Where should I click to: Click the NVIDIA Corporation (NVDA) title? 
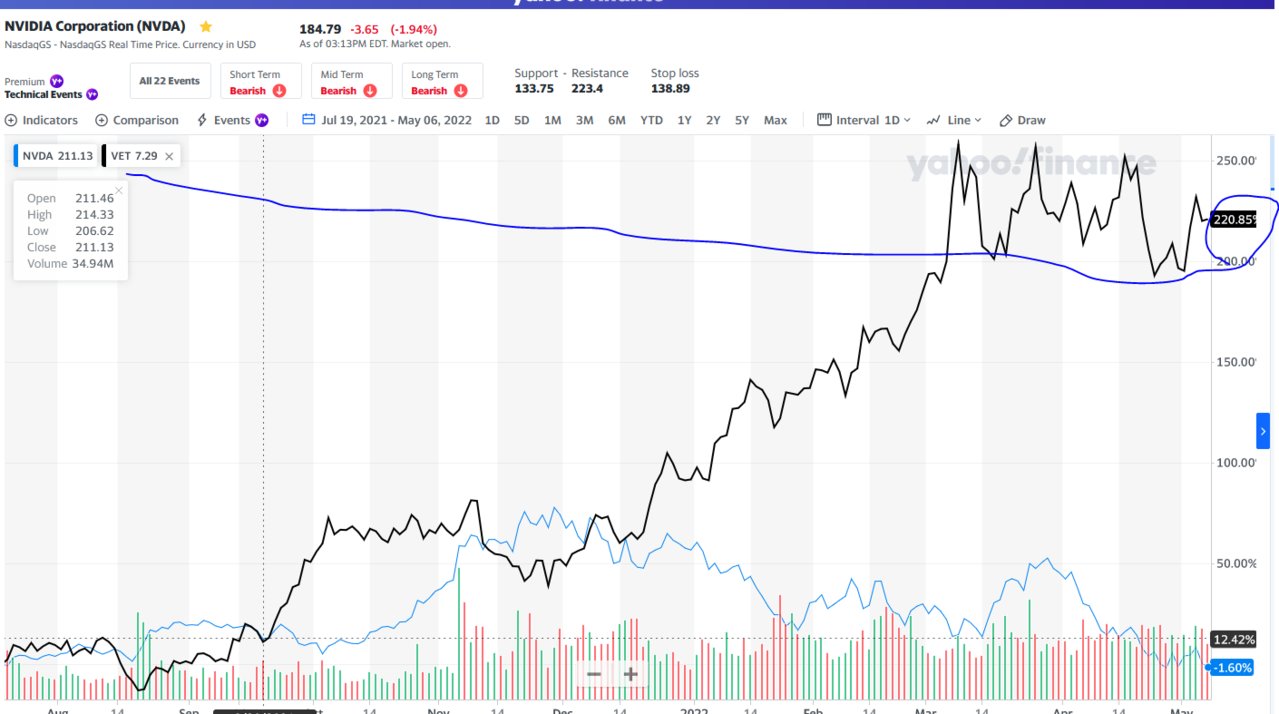pyautogui.click(x=95, y=26)
